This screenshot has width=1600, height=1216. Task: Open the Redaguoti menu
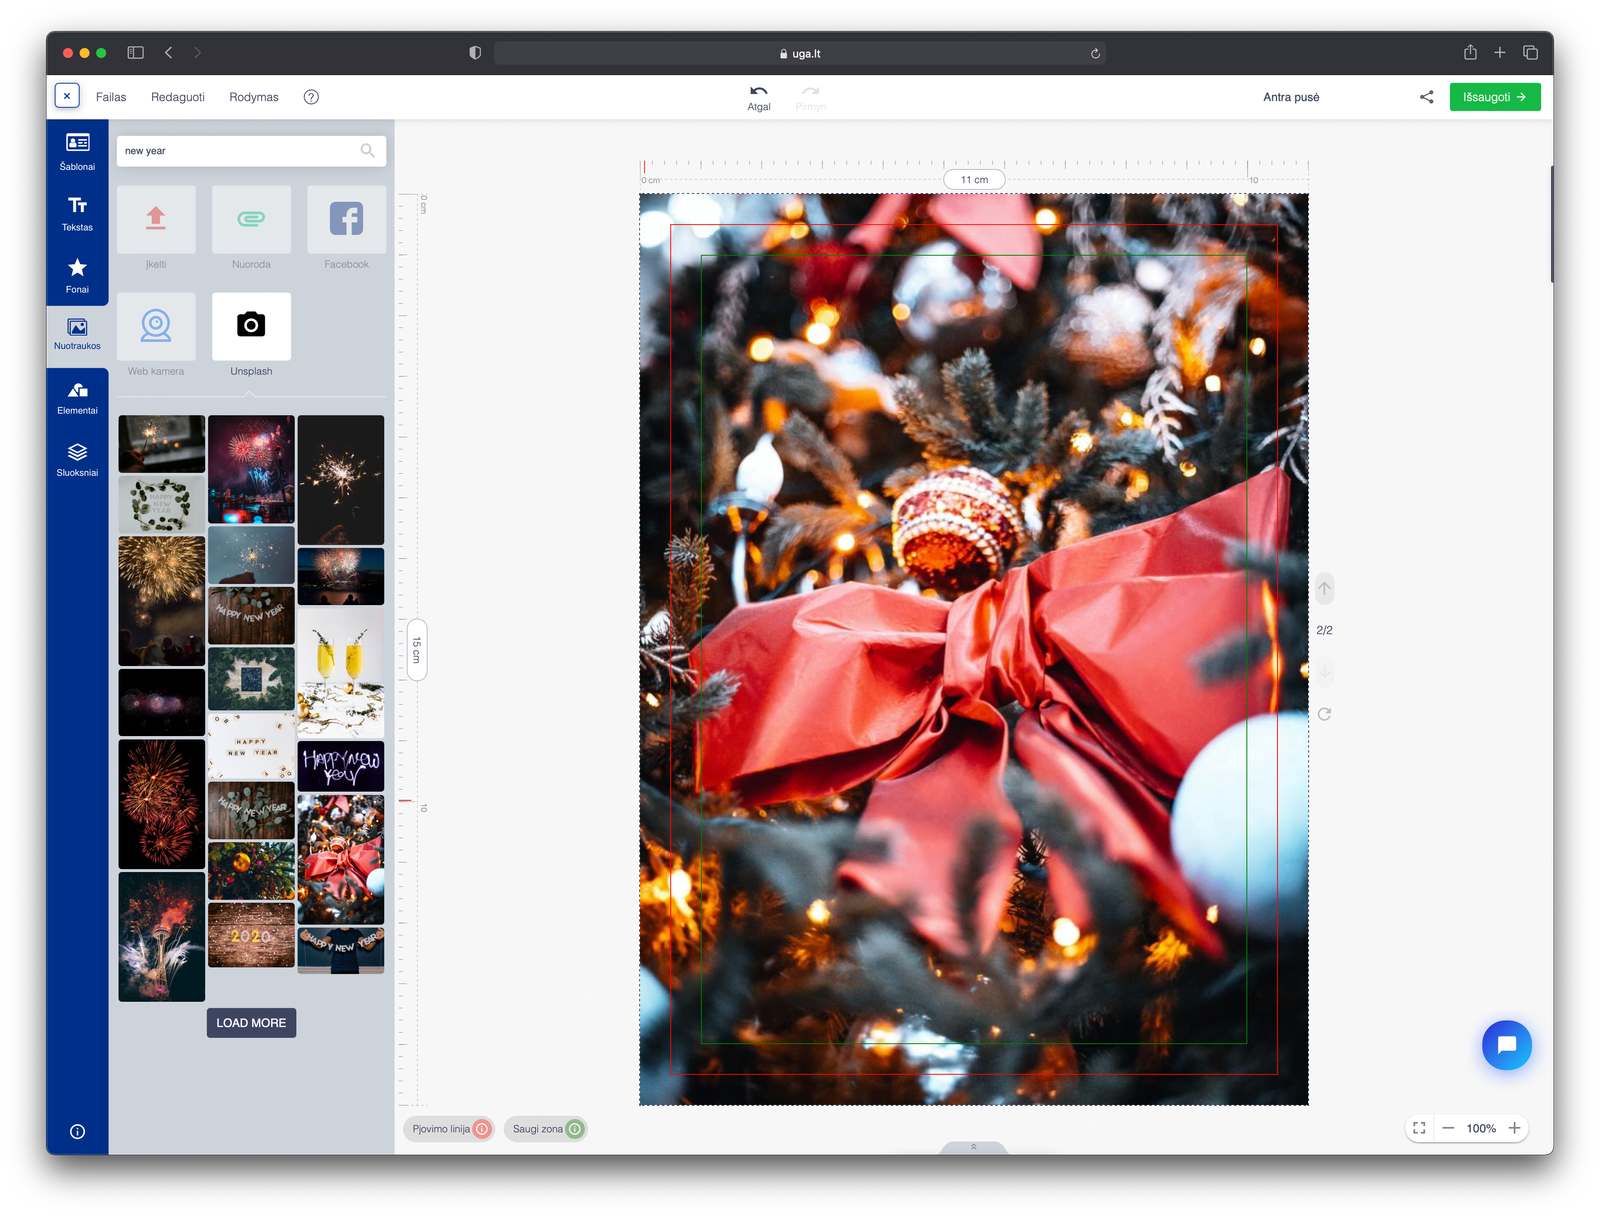pos(178,97)
